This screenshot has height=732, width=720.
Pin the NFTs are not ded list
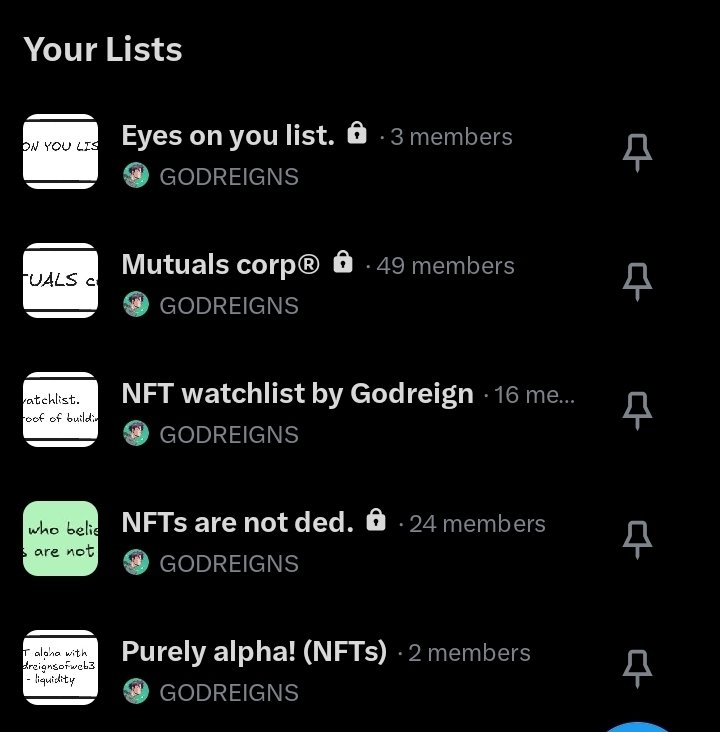(637, 540)
